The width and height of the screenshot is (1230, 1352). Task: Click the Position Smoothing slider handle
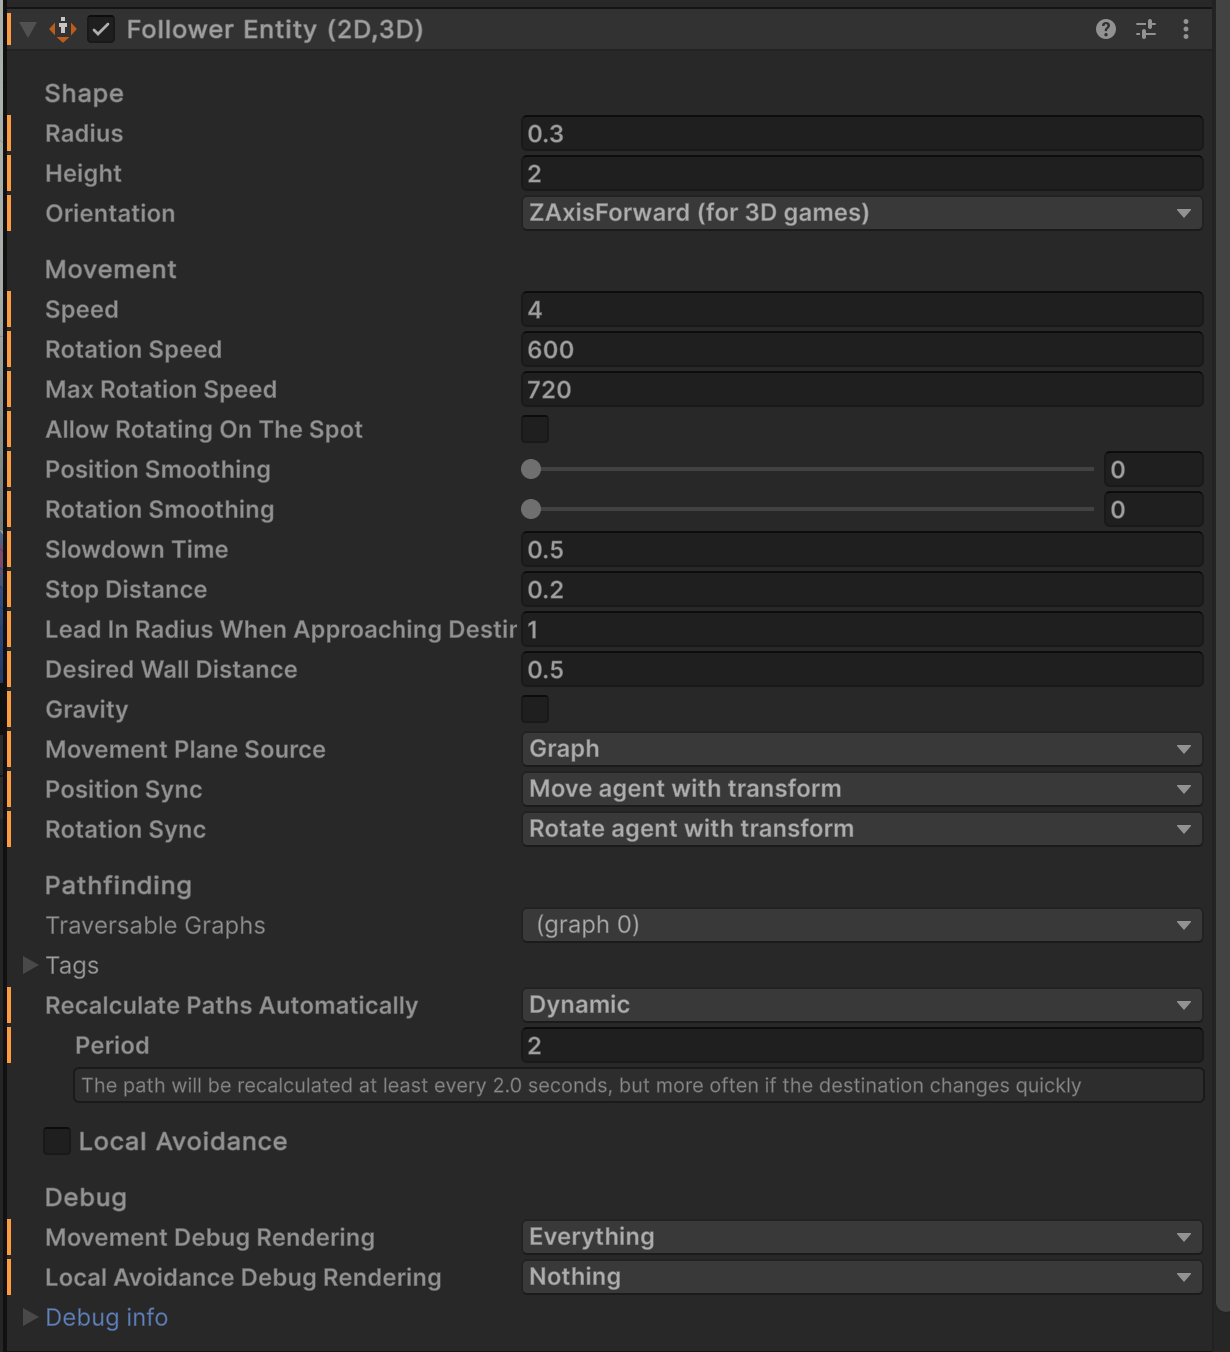[531, 469]
